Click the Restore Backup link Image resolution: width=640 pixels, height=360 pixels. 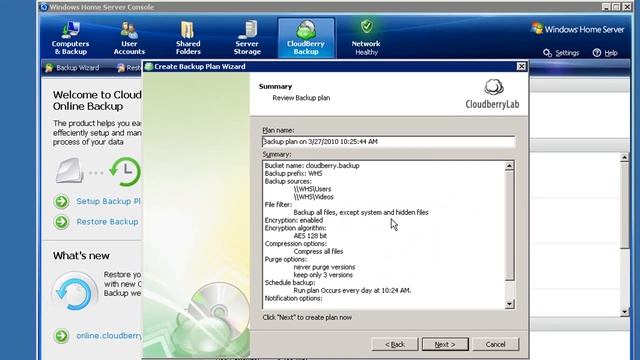107,222
